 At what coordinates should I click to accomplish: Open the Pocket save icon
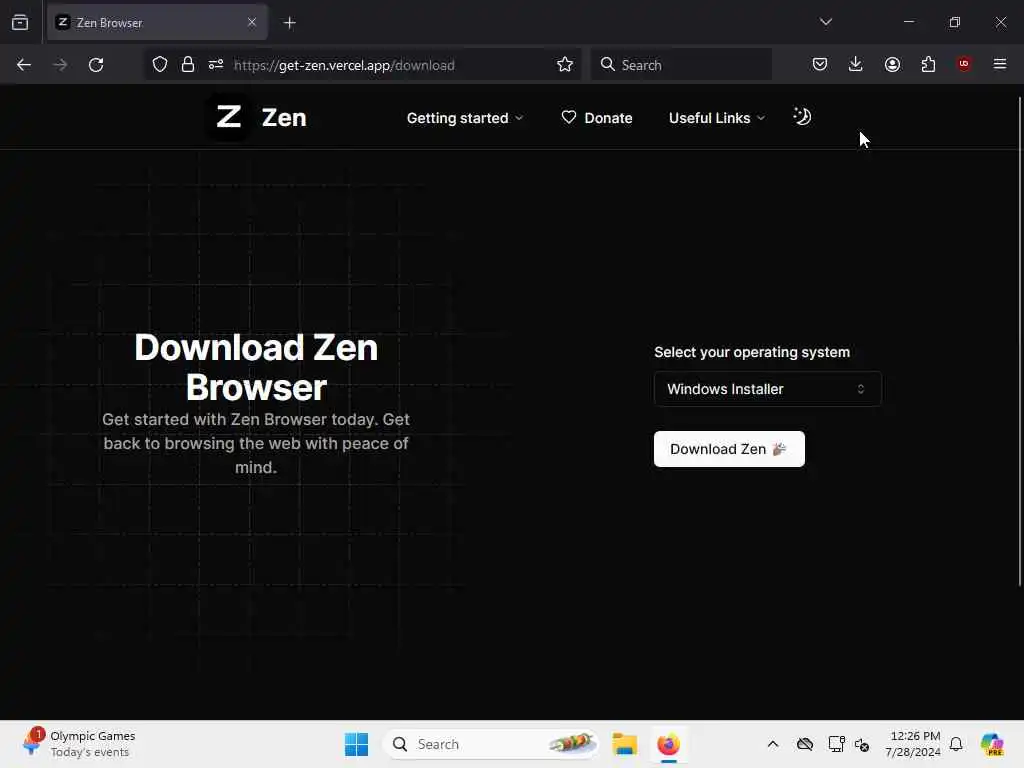(820, 64)
